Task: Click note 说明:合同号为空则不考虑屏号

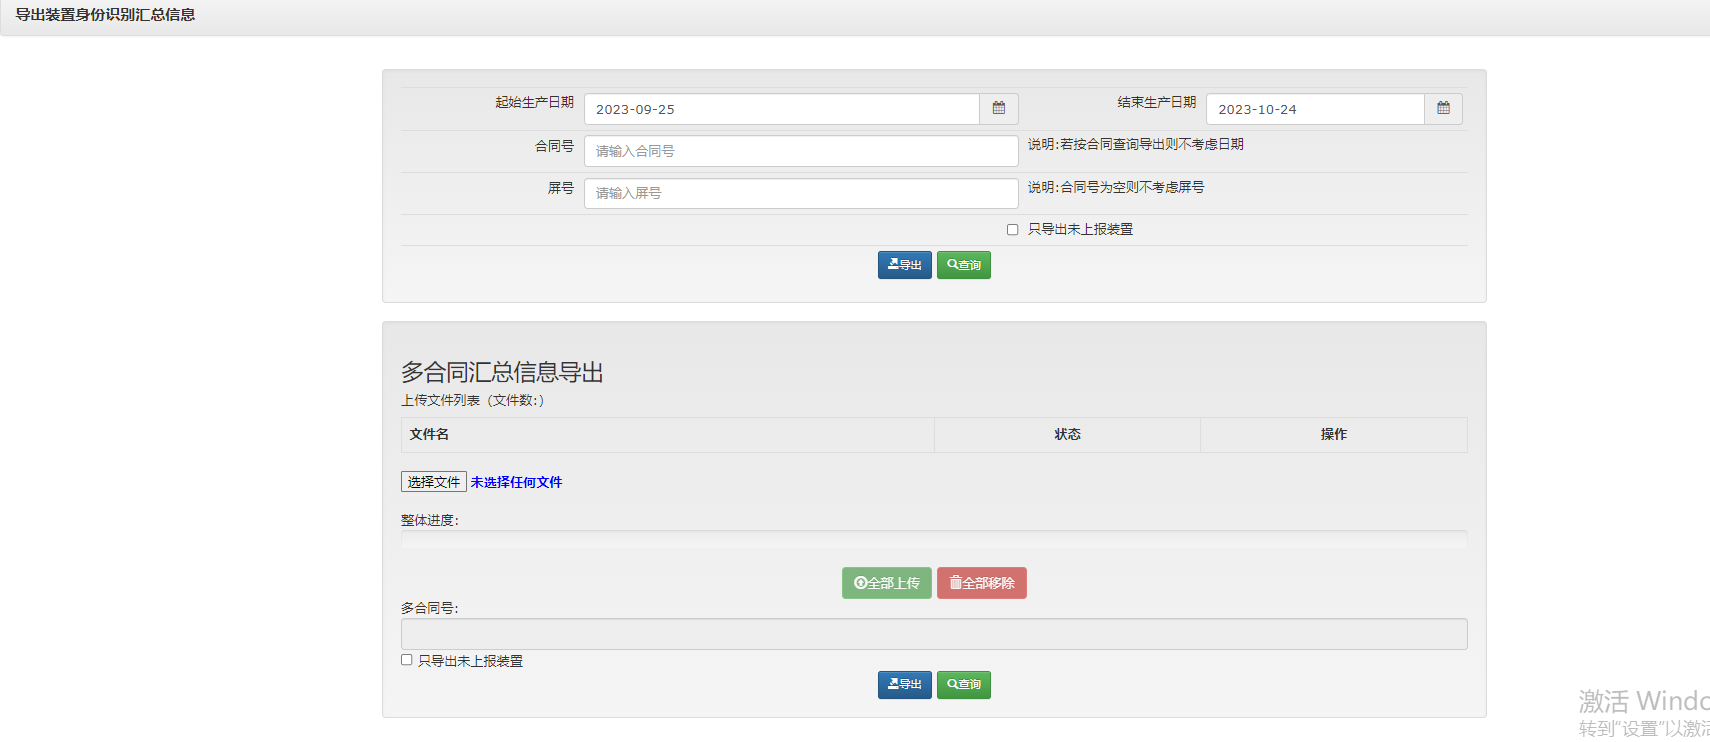Action: pos(1116,188)
